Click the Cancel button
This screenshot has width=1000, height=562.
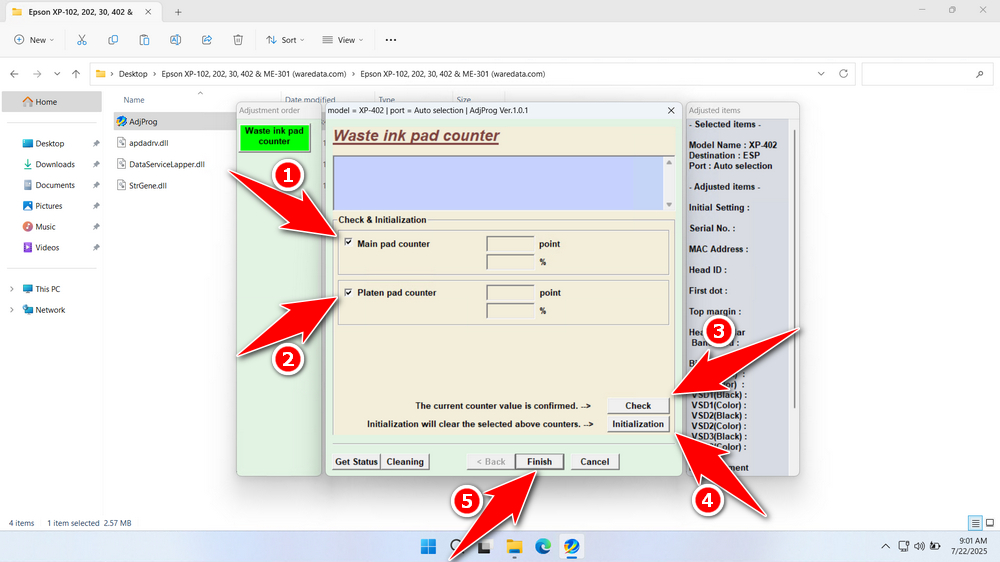point(594,462)
